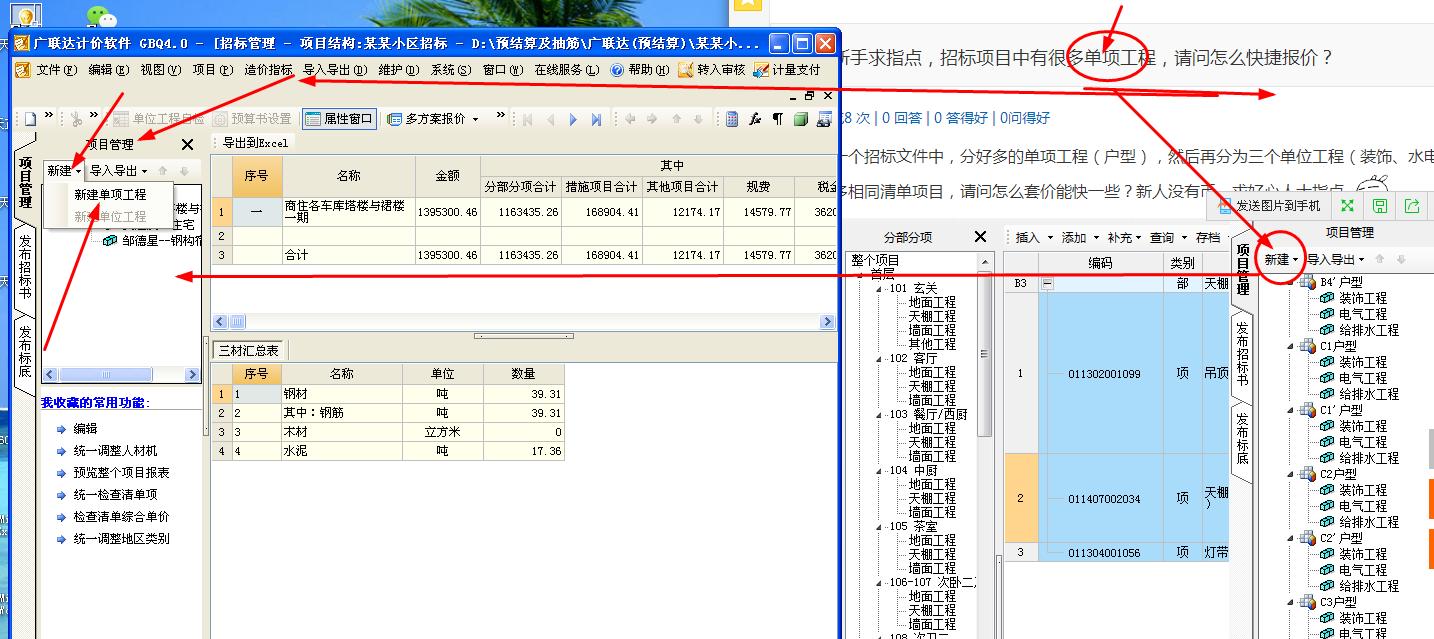Select 电气工程 under C2户型
Screen dimensions: 1434x639
coord(1363,506)
